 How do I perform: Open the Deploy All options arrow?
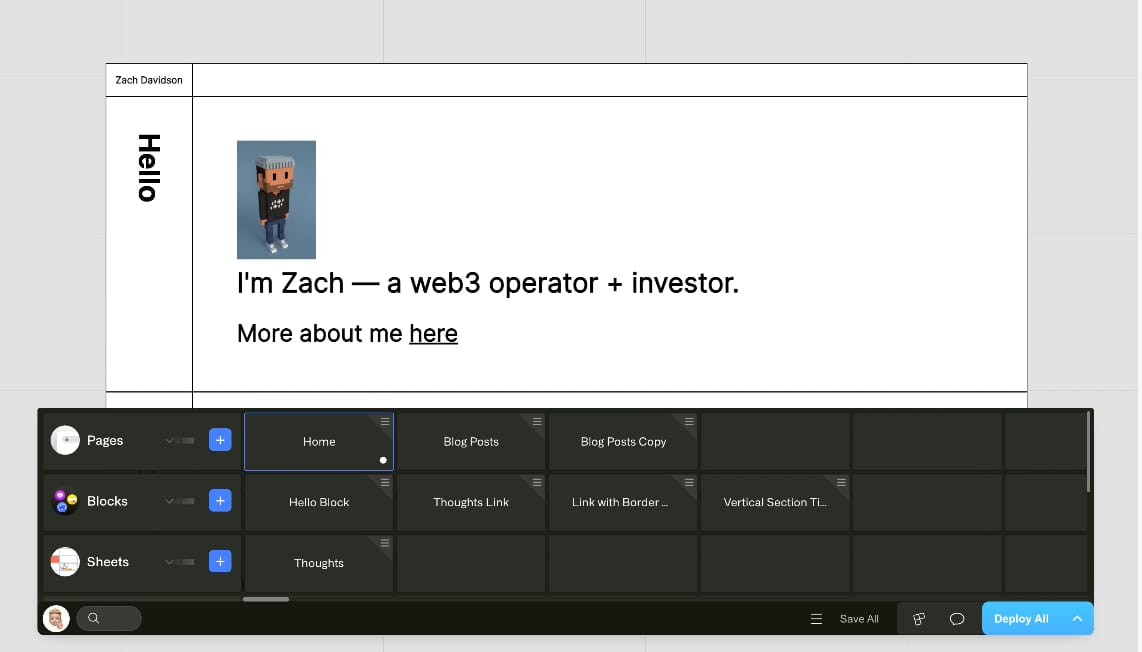tap(1077, 618)
